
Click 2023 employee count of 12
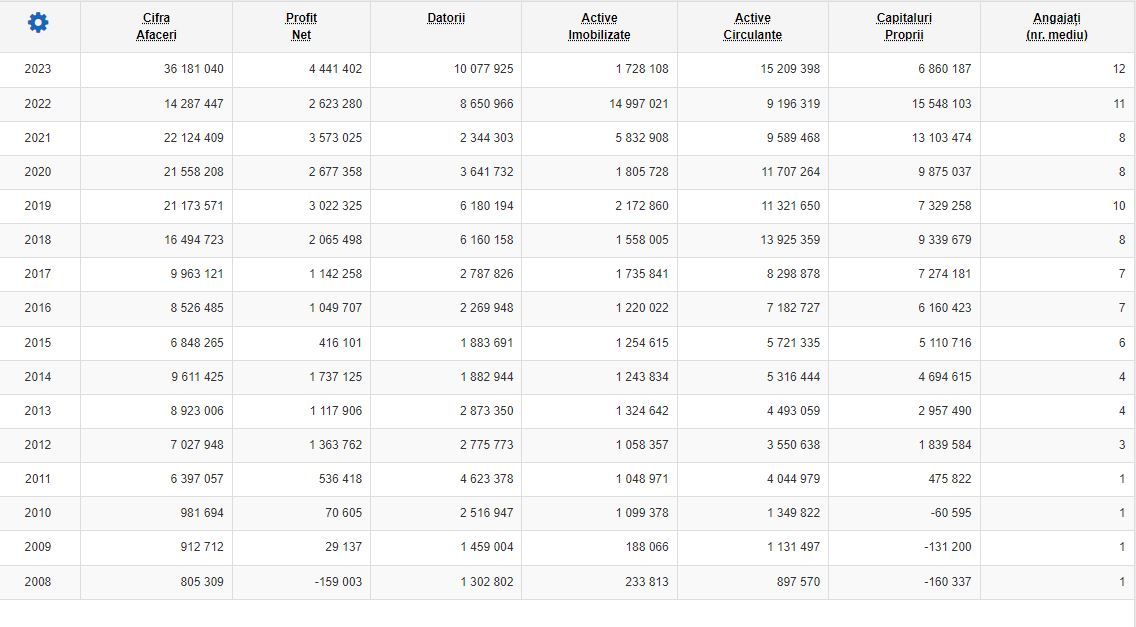[1118, 69]
